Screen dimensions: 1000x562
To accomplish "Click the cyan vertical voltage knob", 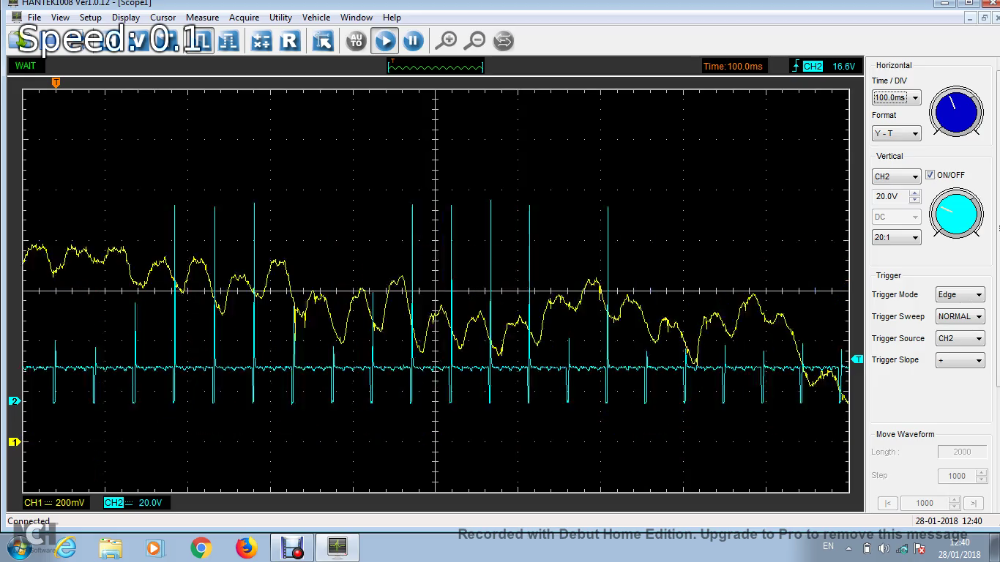I will (x=956, y=214).
